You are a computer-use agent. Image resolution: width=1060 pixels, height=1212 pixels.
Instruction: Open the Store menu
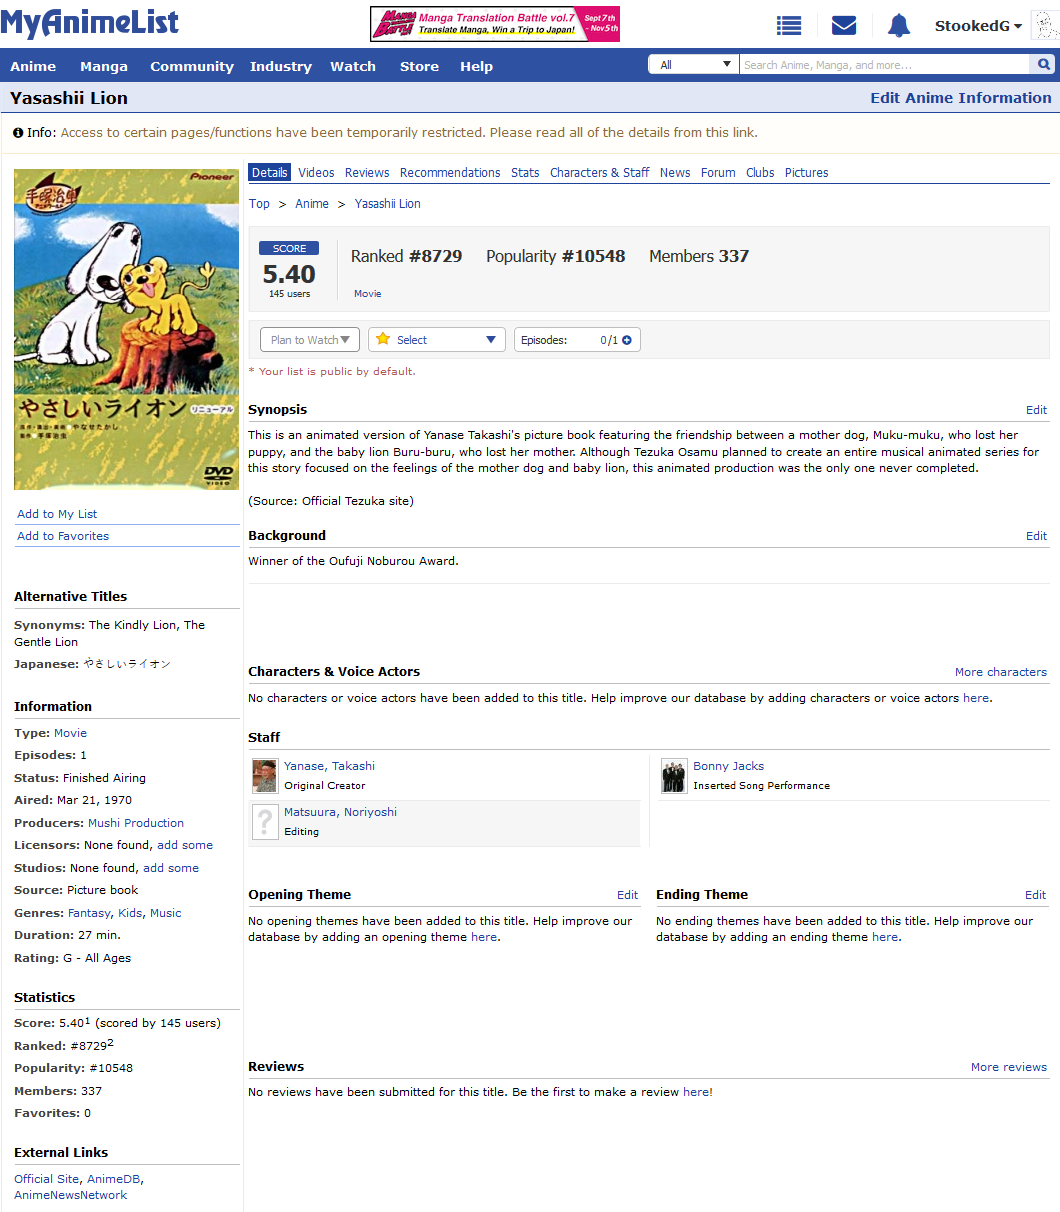click(x=419, y=66)
